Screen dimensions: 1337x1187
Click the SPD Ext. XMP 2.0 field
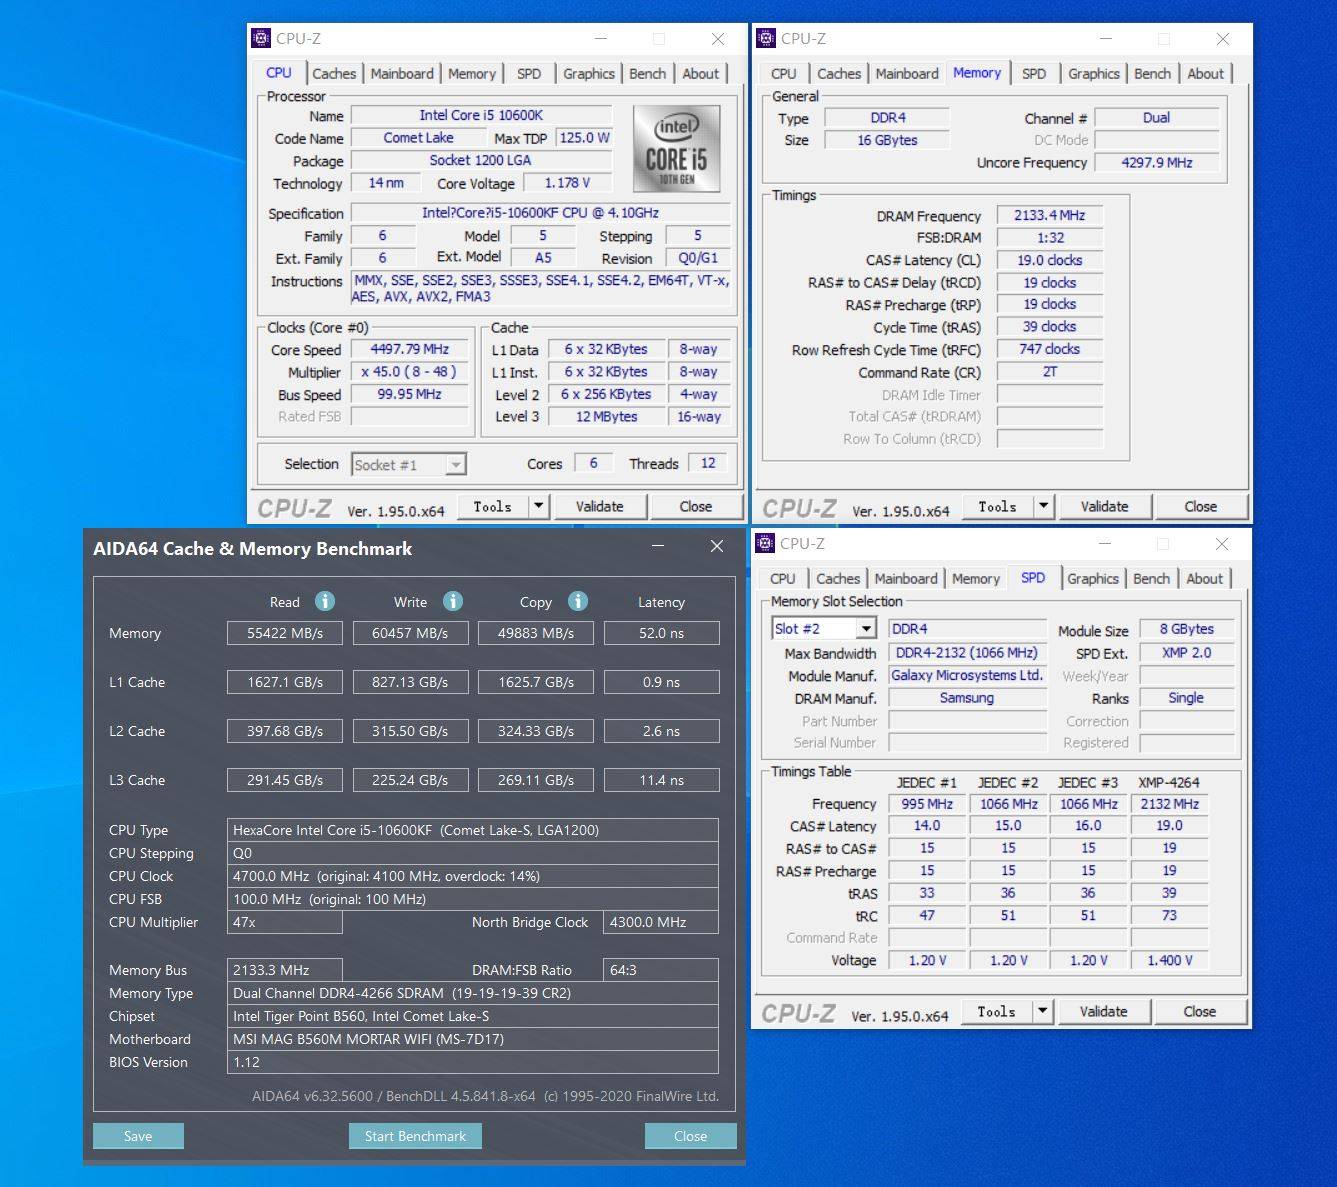[1186, 653]
